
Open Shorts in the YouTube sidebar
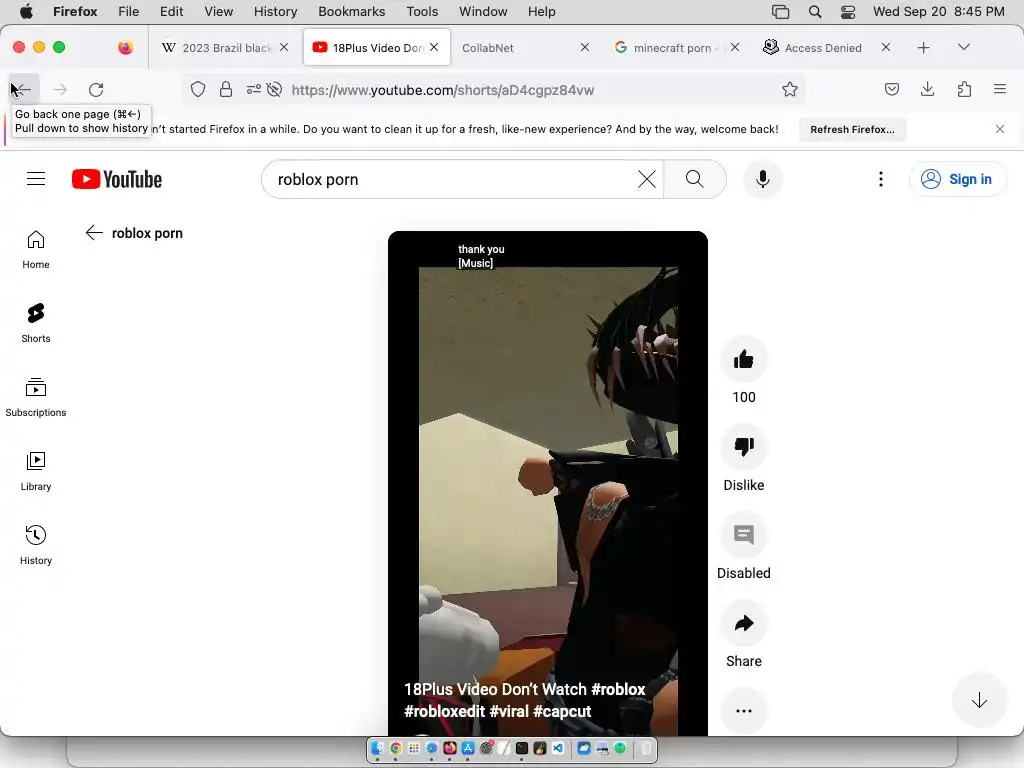[36, 323]
